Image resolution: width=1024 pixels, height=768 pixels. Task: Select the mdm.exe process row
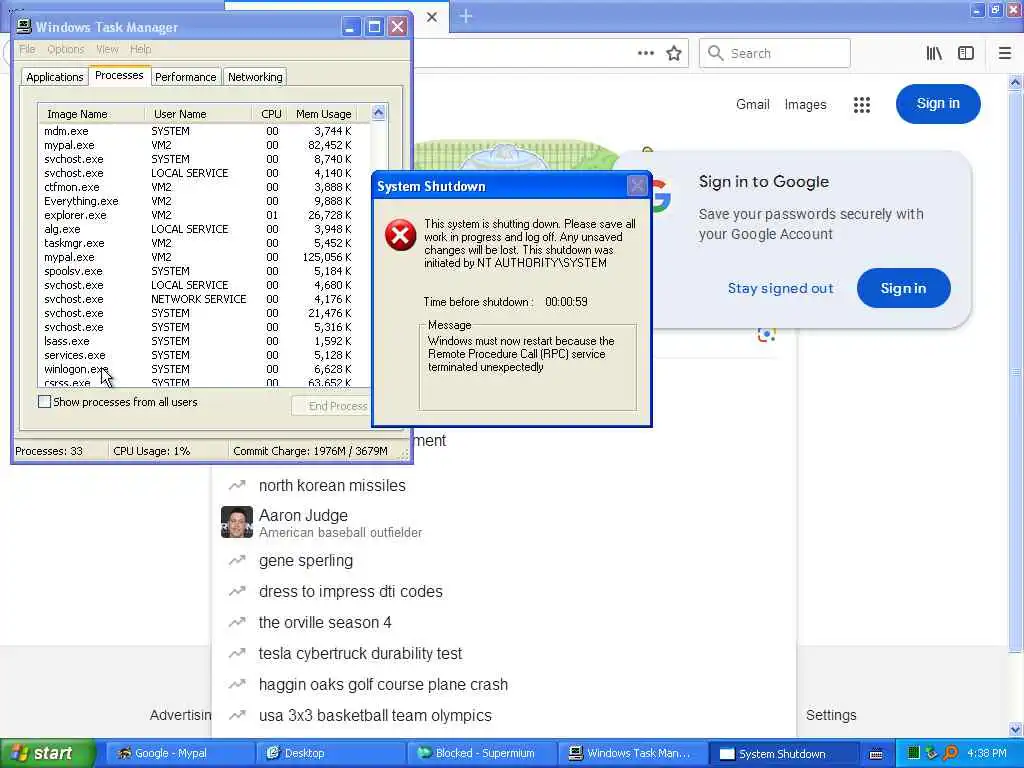(x=204, y=131)
